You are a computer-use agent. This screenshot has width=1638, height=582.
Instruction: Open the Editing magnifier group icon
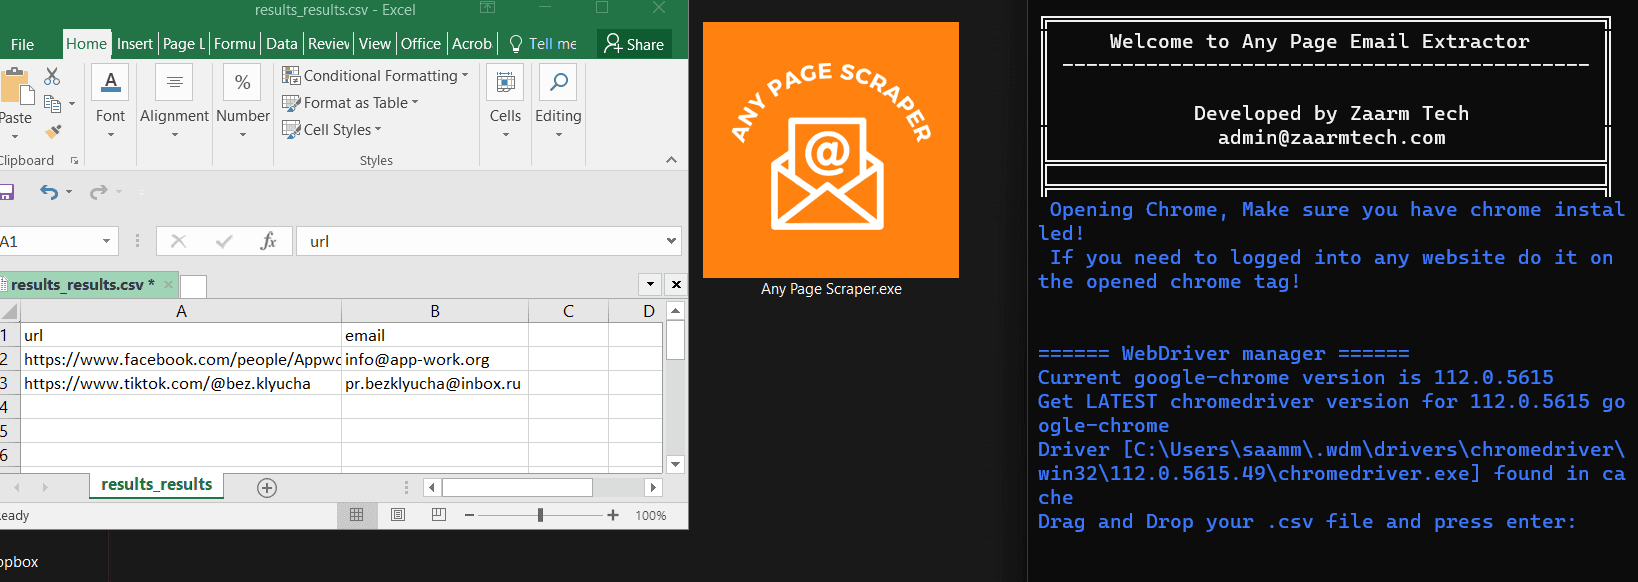point(558,82)
